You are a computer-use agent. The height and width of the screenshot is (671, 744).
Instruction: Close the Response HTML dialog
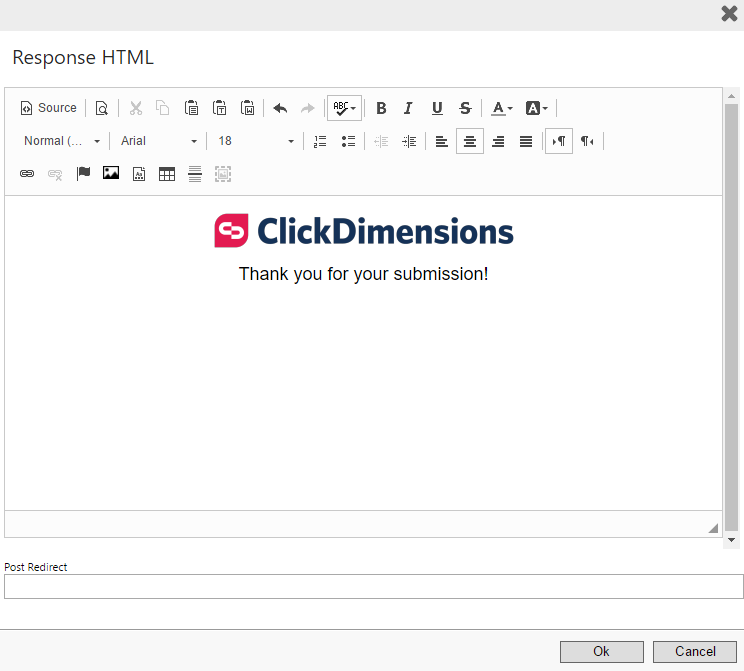[729, 13]
